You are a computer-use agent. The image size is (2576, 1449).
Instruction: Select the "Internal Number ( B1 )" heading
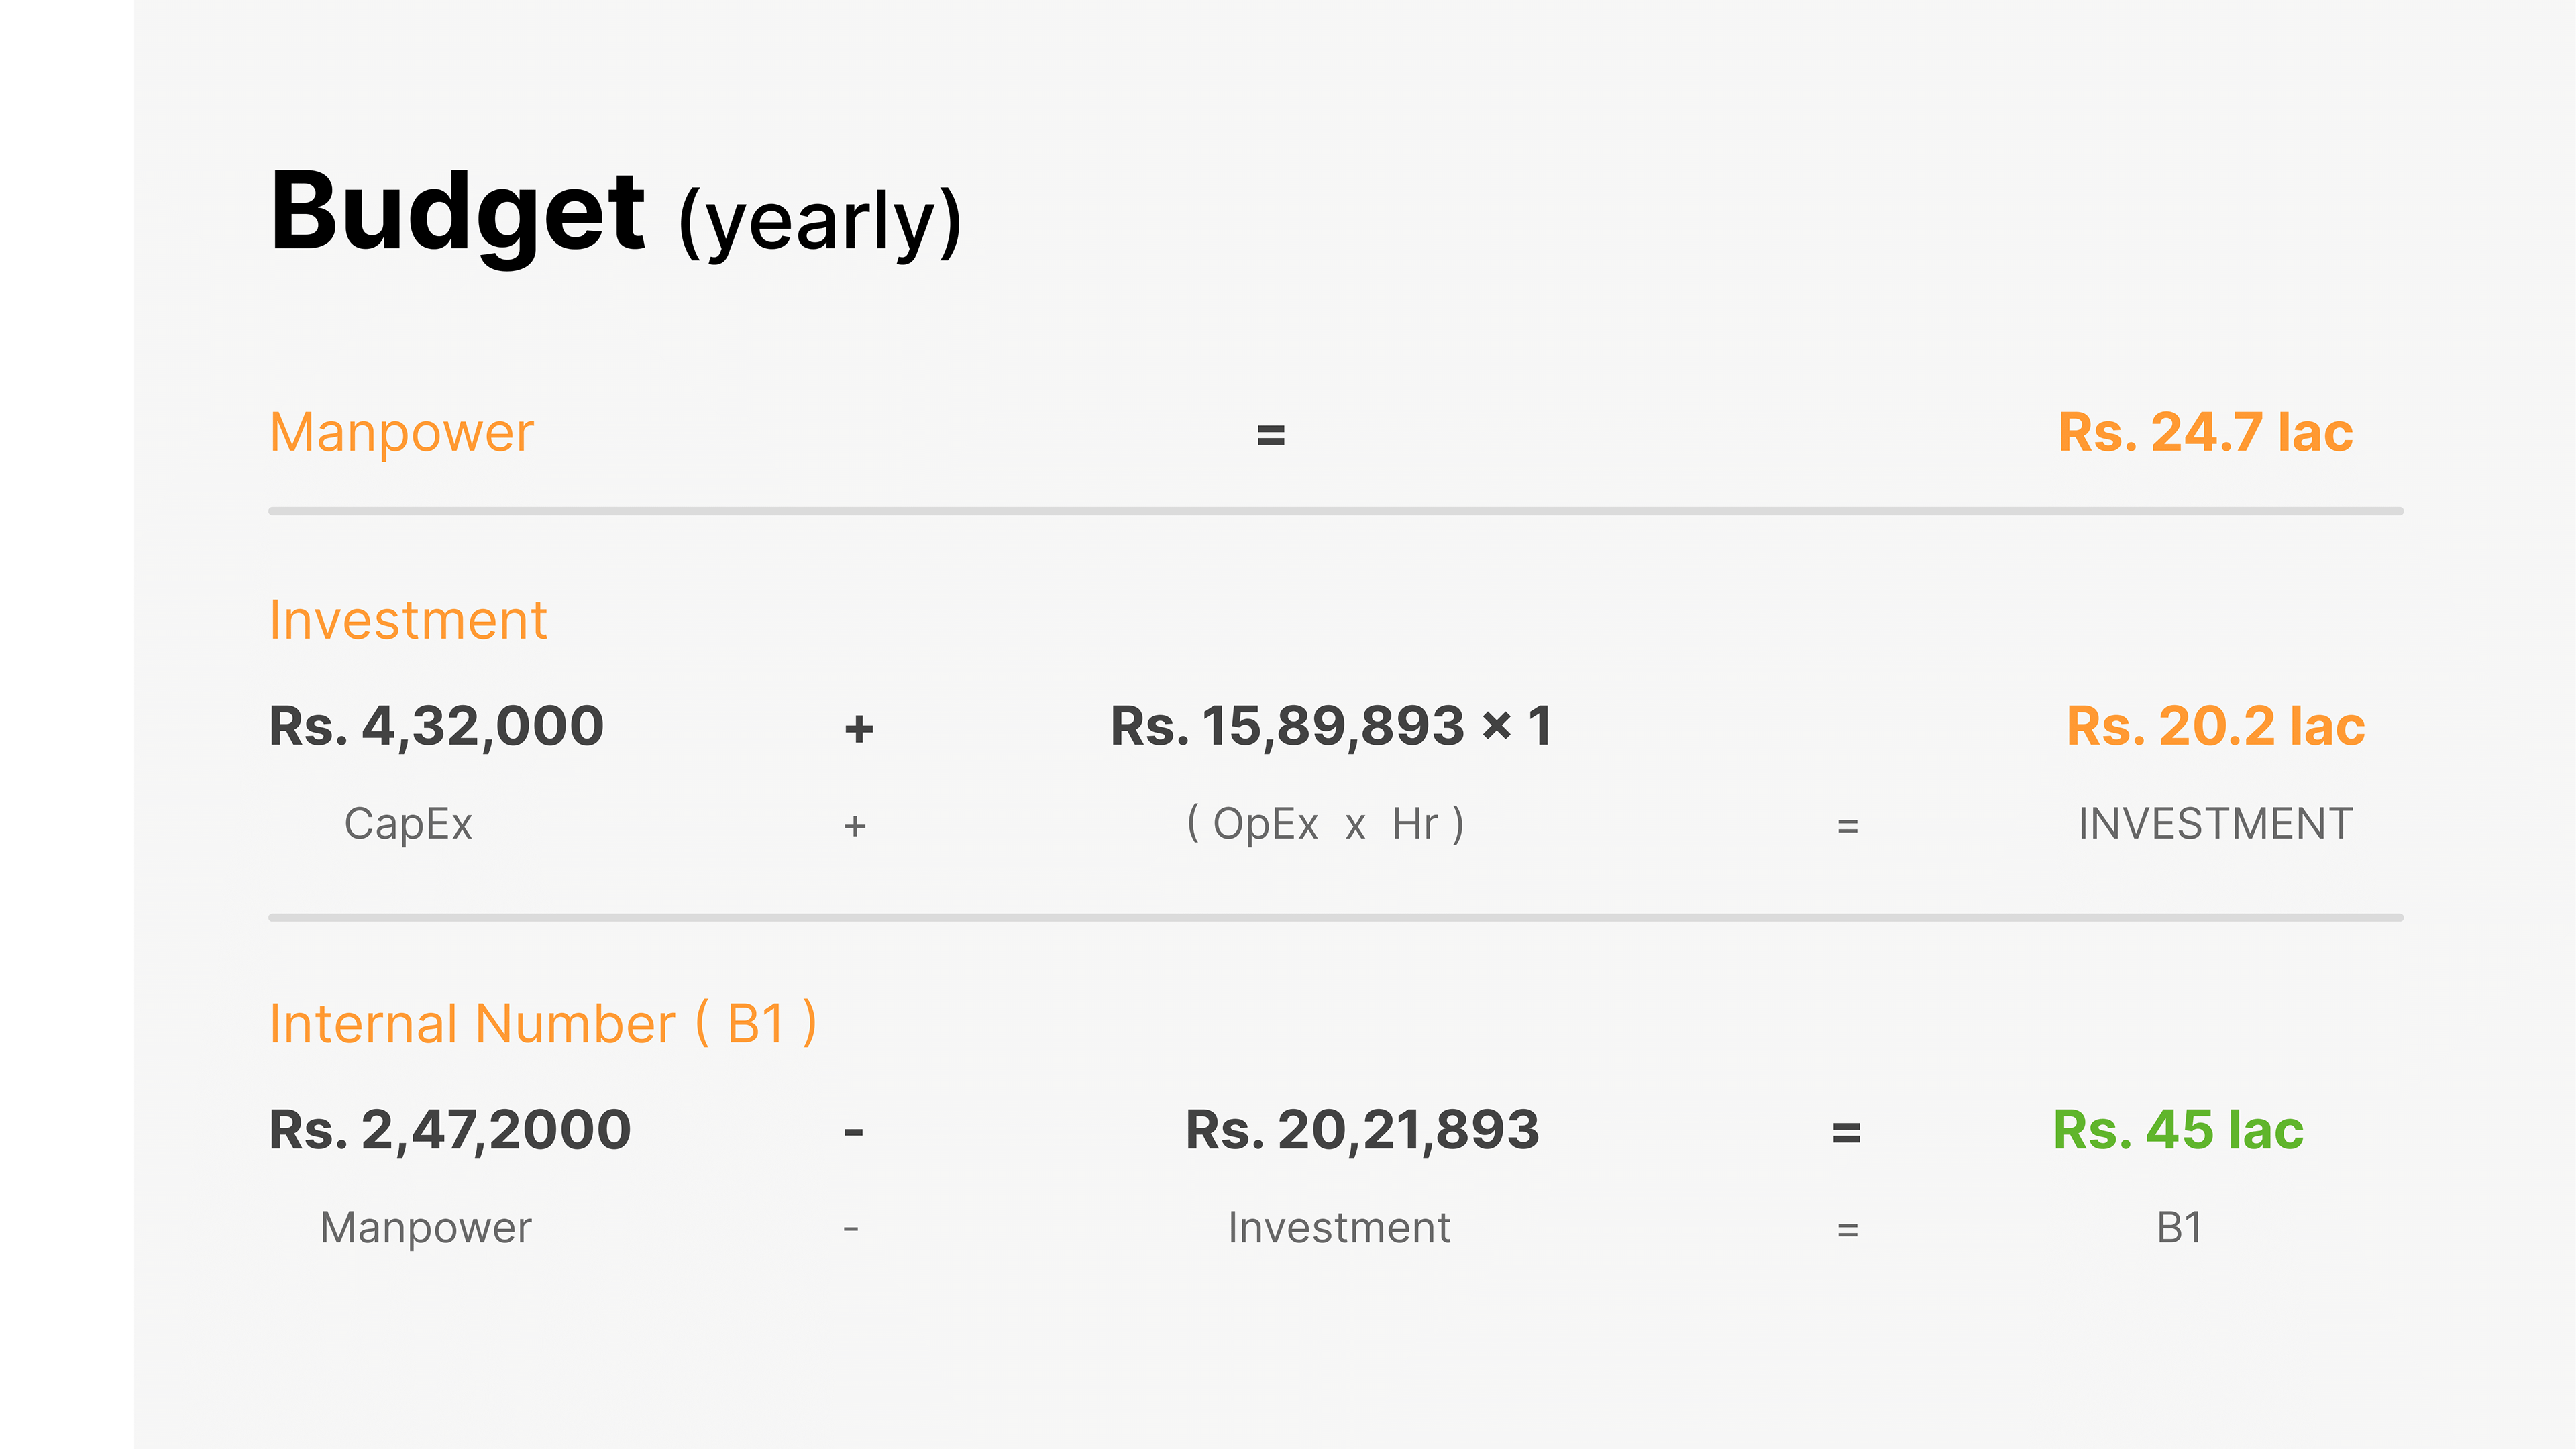click(x=543, y=1023)
